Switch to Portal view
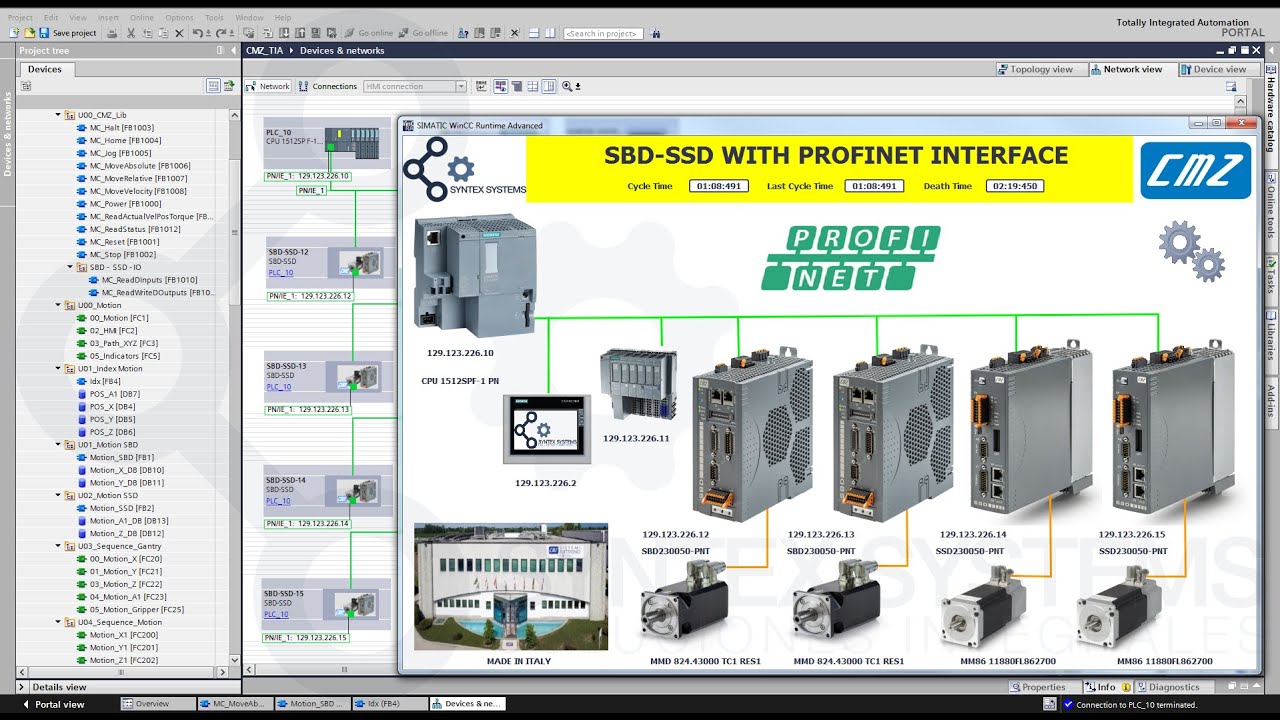The height and width of the screenshot is (720, 1280). (x=52, y=704)
